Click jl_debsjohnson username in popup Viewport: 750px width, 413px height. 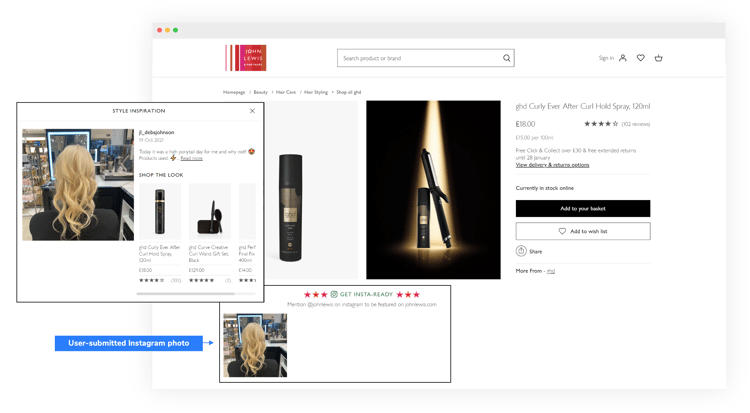(156, 132)
